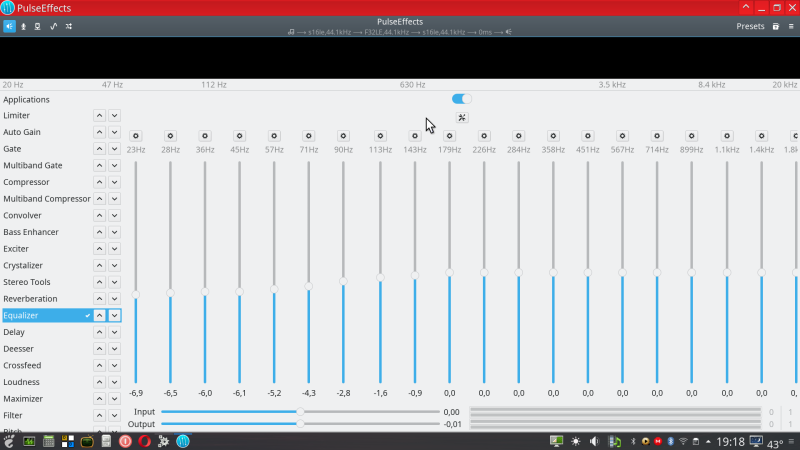Open settings for the 179Hz band
Screen dimensions: 800x450
449,136
